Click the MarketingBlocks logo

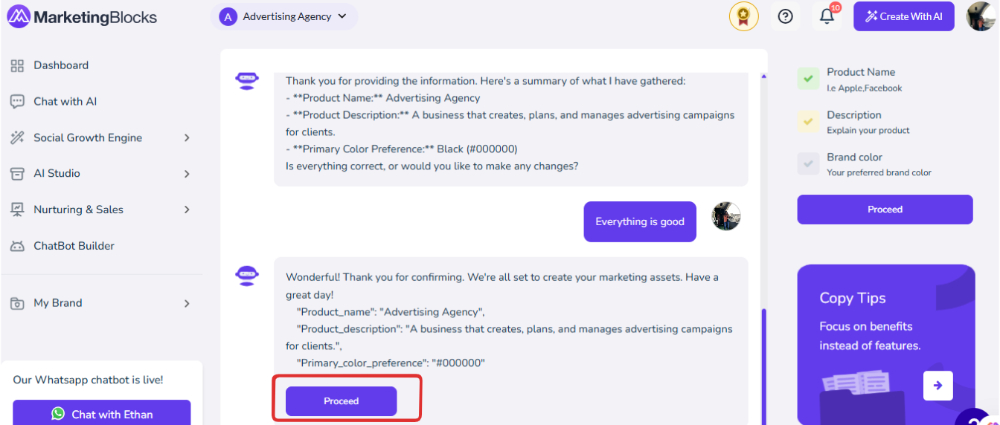(x=82, y=17)
